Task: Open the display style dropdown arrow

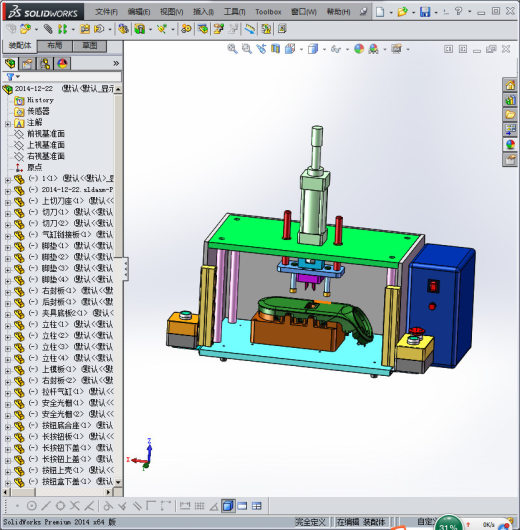Action: pyautogui.click(x=324, y=49)
